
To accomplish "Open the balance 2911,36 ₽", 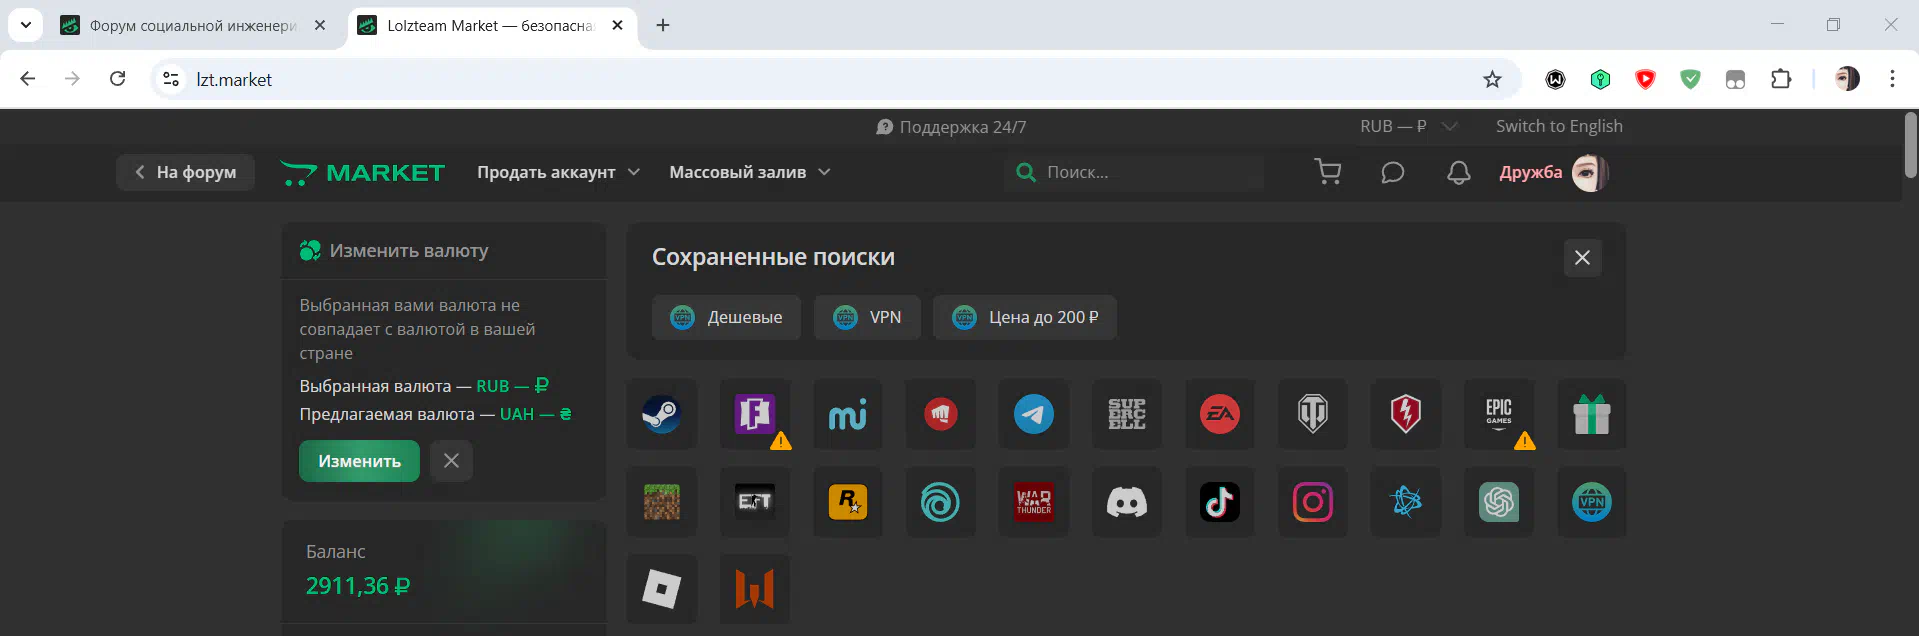I will pos(358,586).
